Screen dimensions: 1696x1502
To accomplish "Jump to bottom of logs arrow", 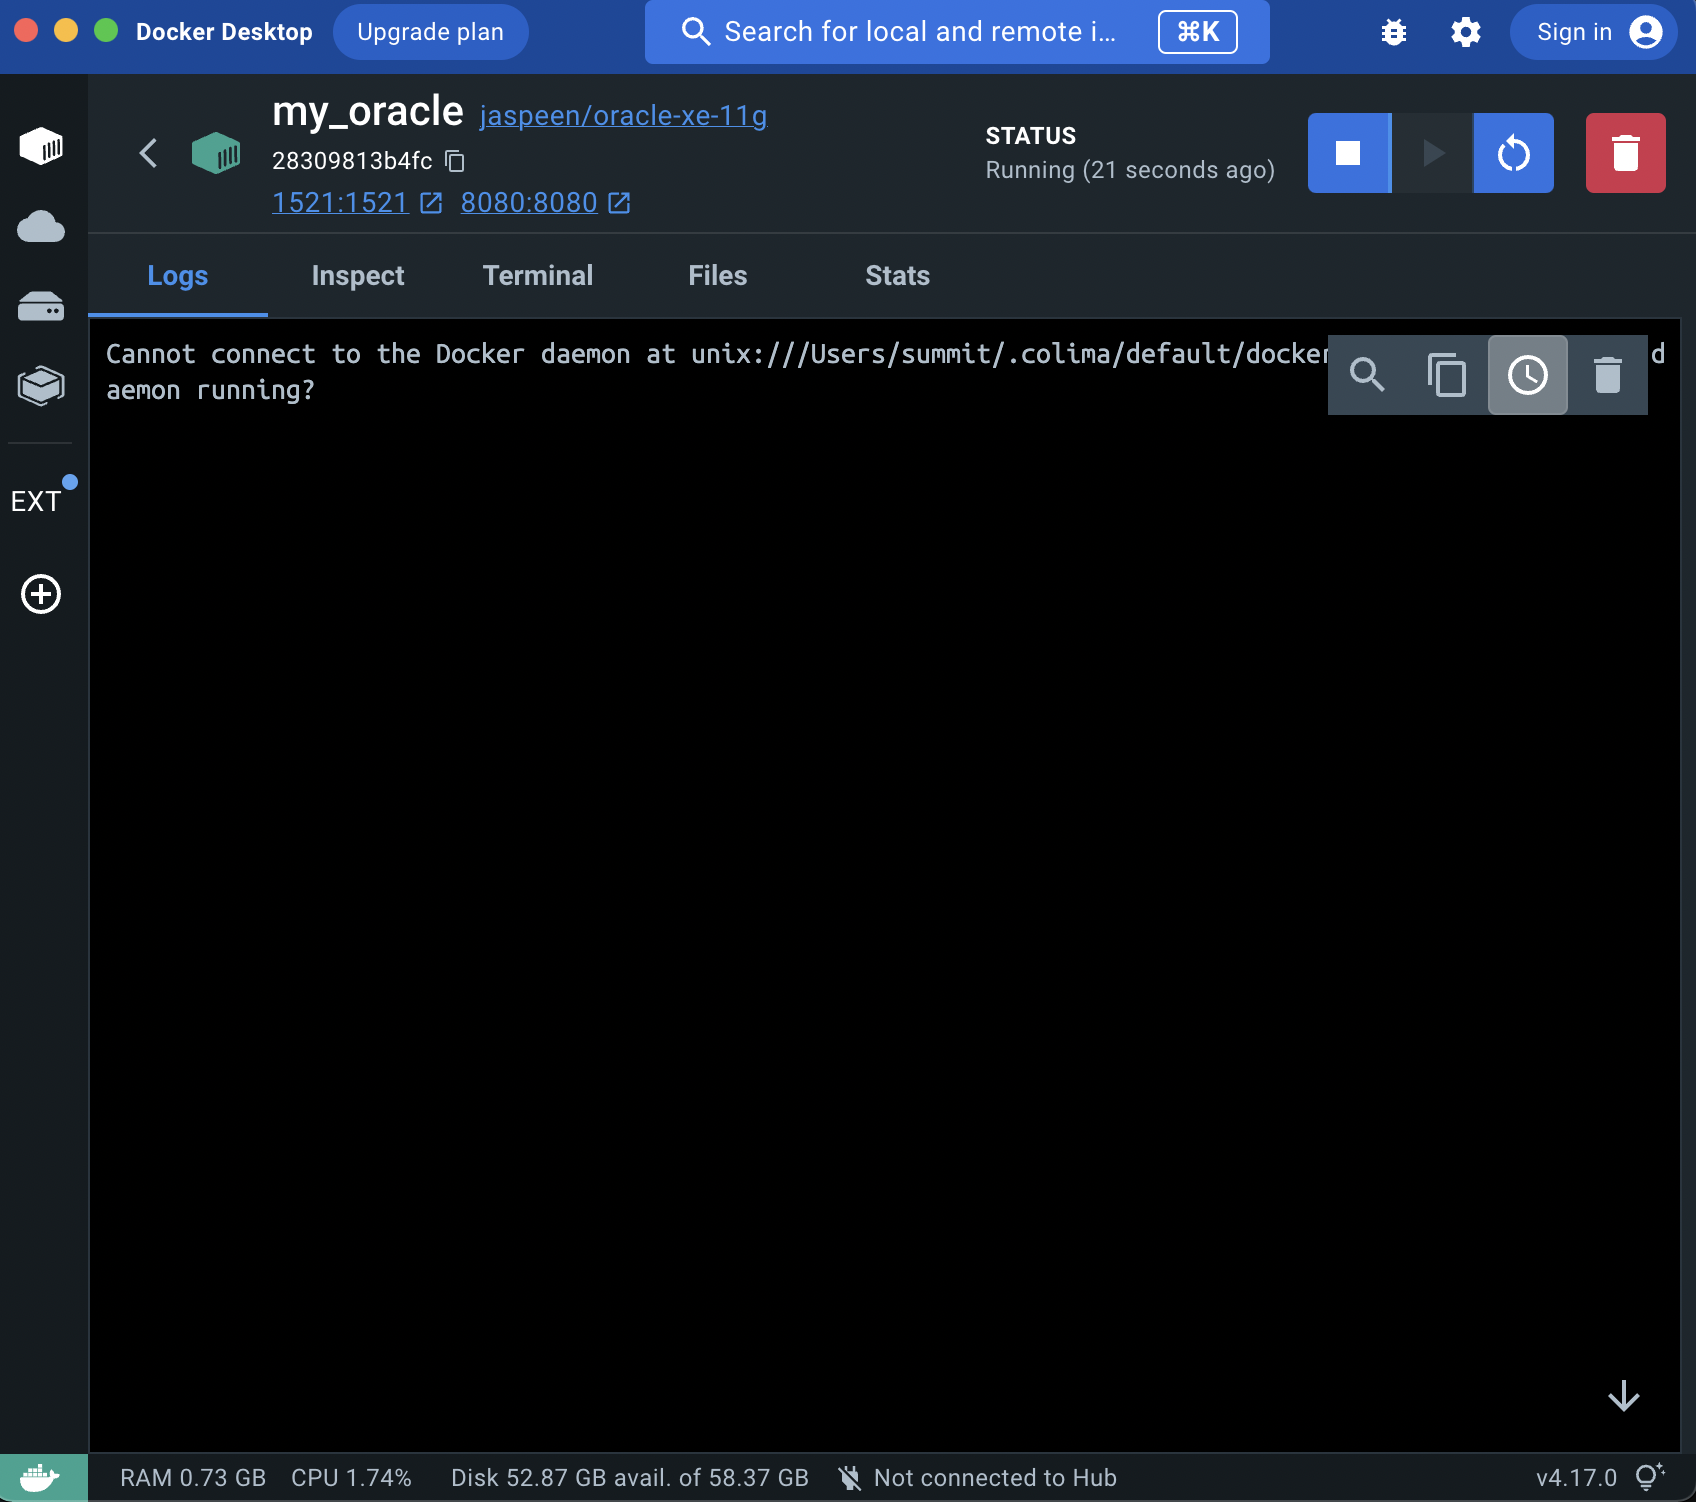I will [x=1624, y=1396].
